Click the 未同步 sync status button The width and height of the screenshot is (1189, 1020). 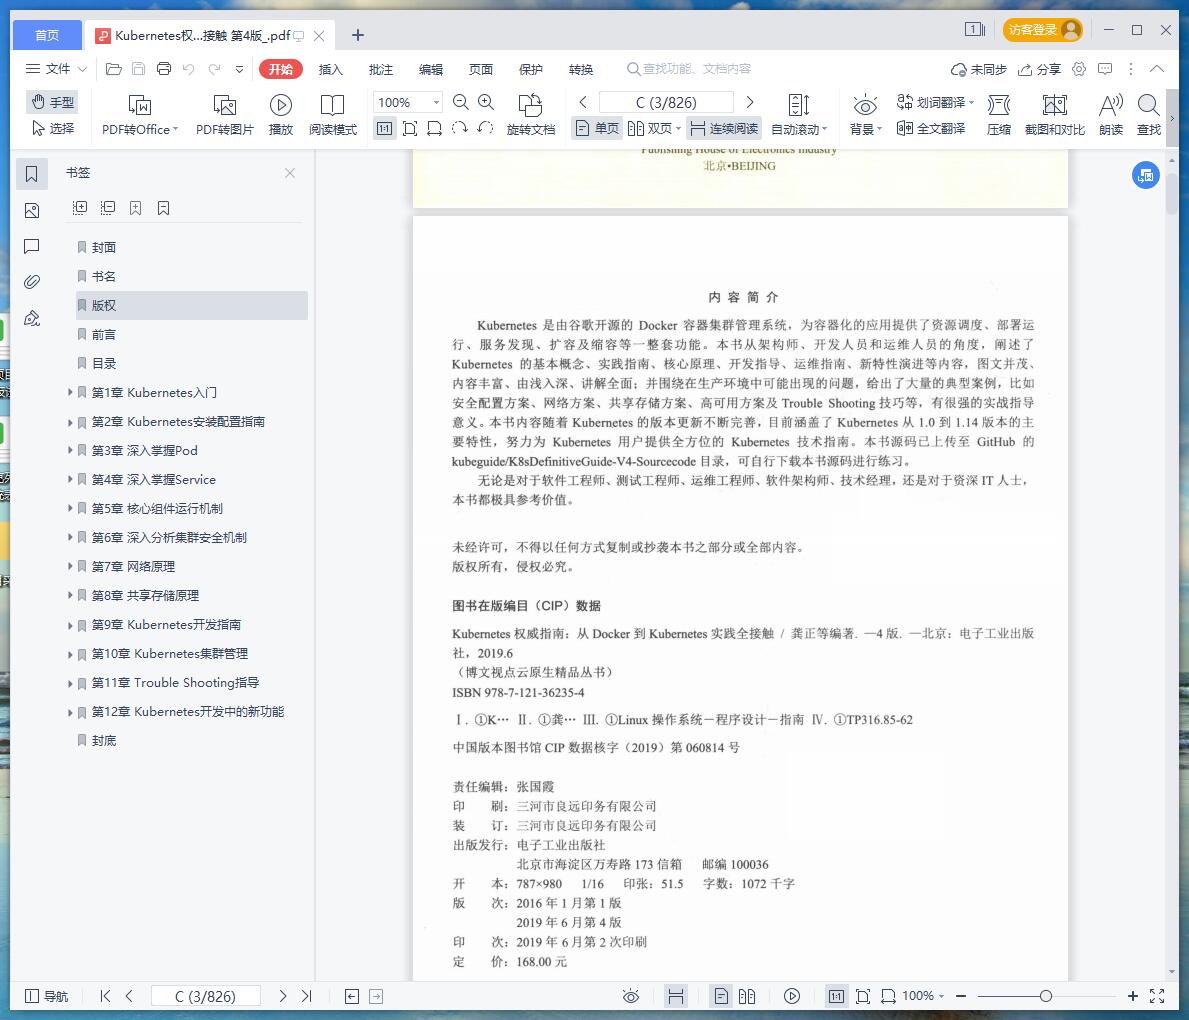pyautogui.click(x=979, y=69)
